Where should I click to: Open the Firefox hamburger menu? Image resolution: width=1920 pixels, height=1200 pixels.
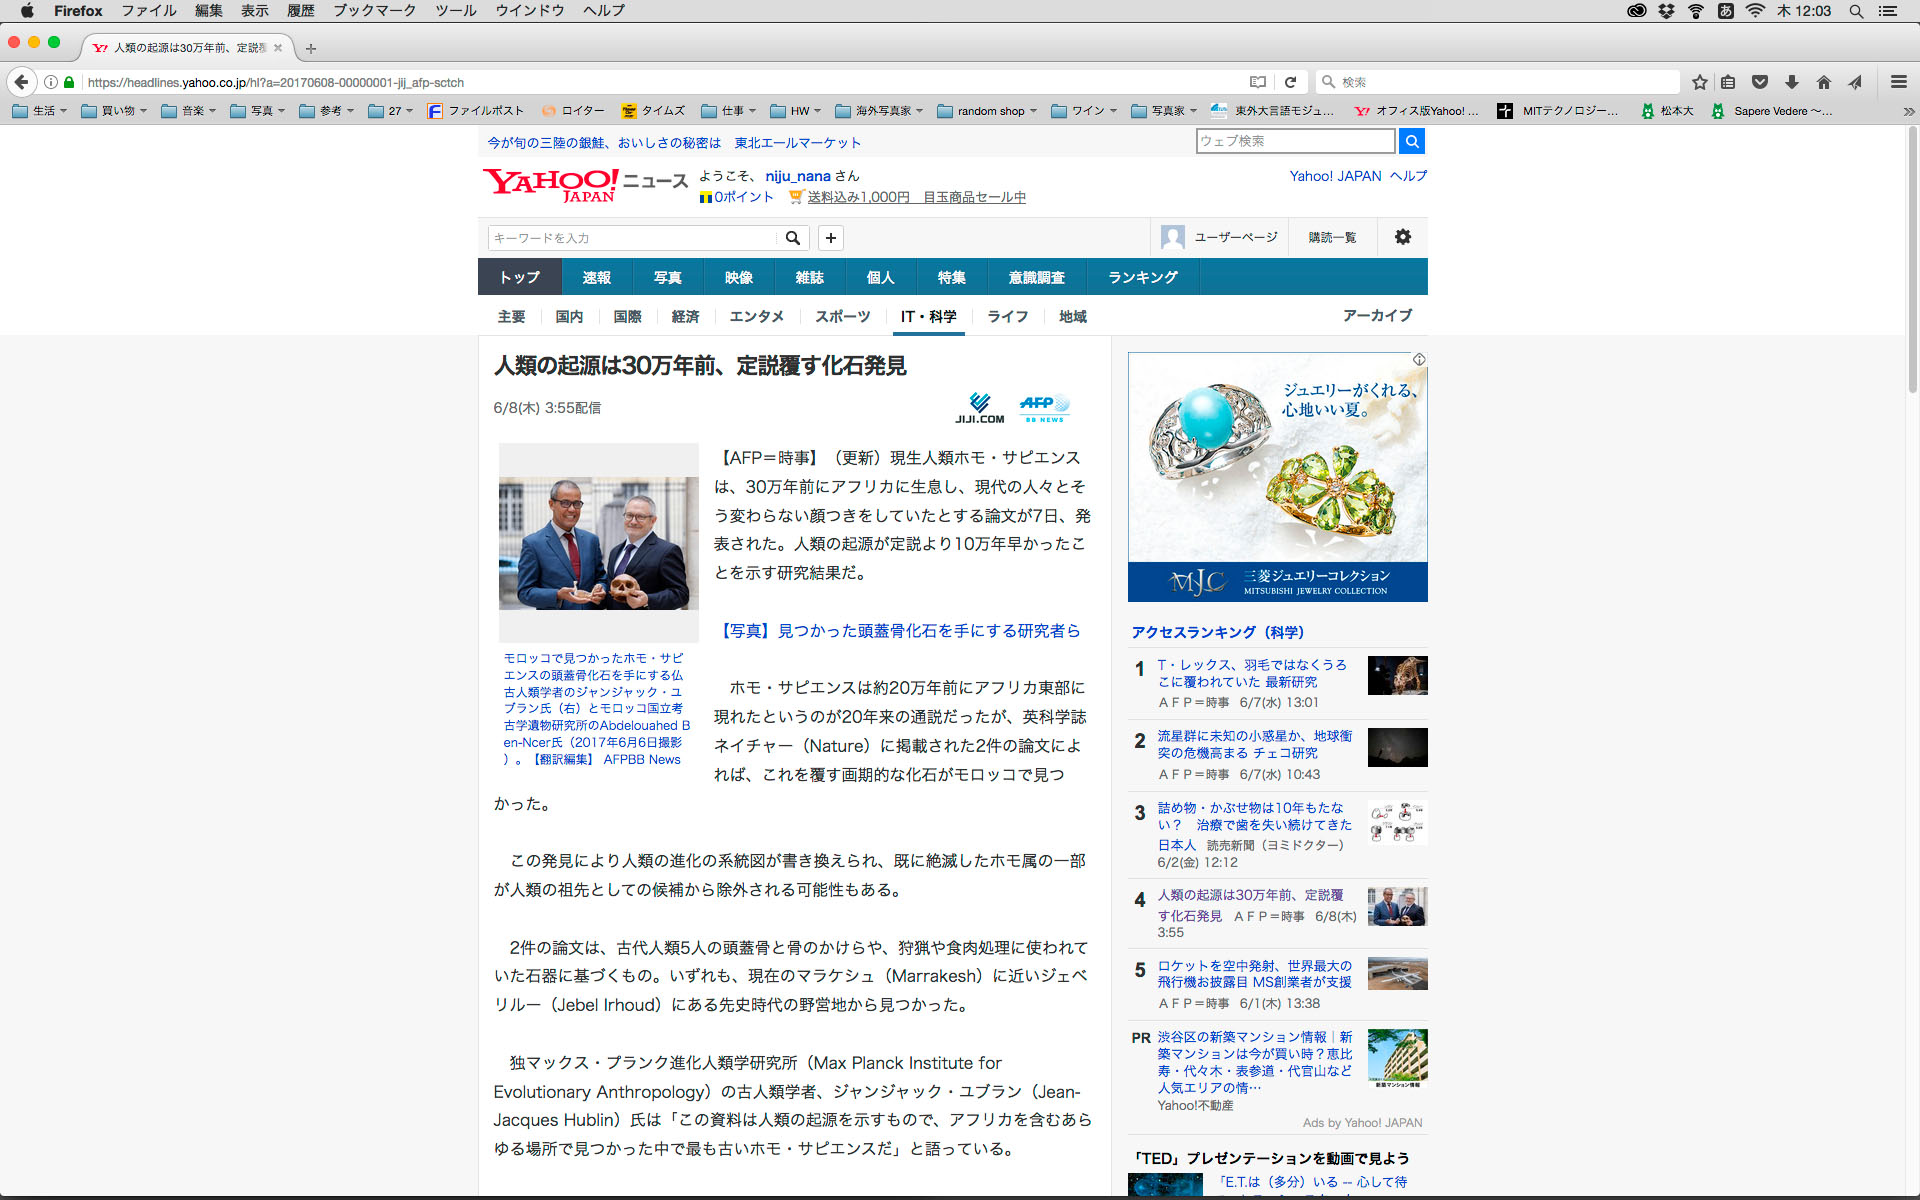click(1898, 82)
